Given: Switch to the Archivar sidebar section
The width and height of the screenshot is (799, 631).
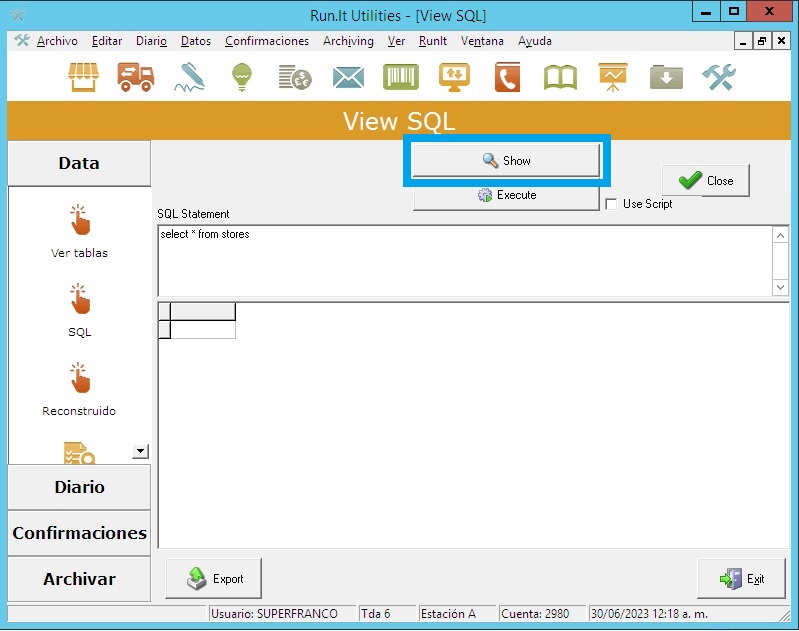Looking at the screenshot, I should tap(79, 579).
